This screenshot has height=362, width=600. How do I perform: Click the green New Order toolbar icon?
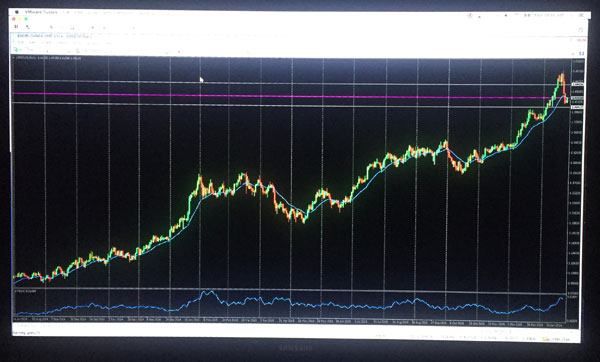pyautogui.click(x=16, y=50)
